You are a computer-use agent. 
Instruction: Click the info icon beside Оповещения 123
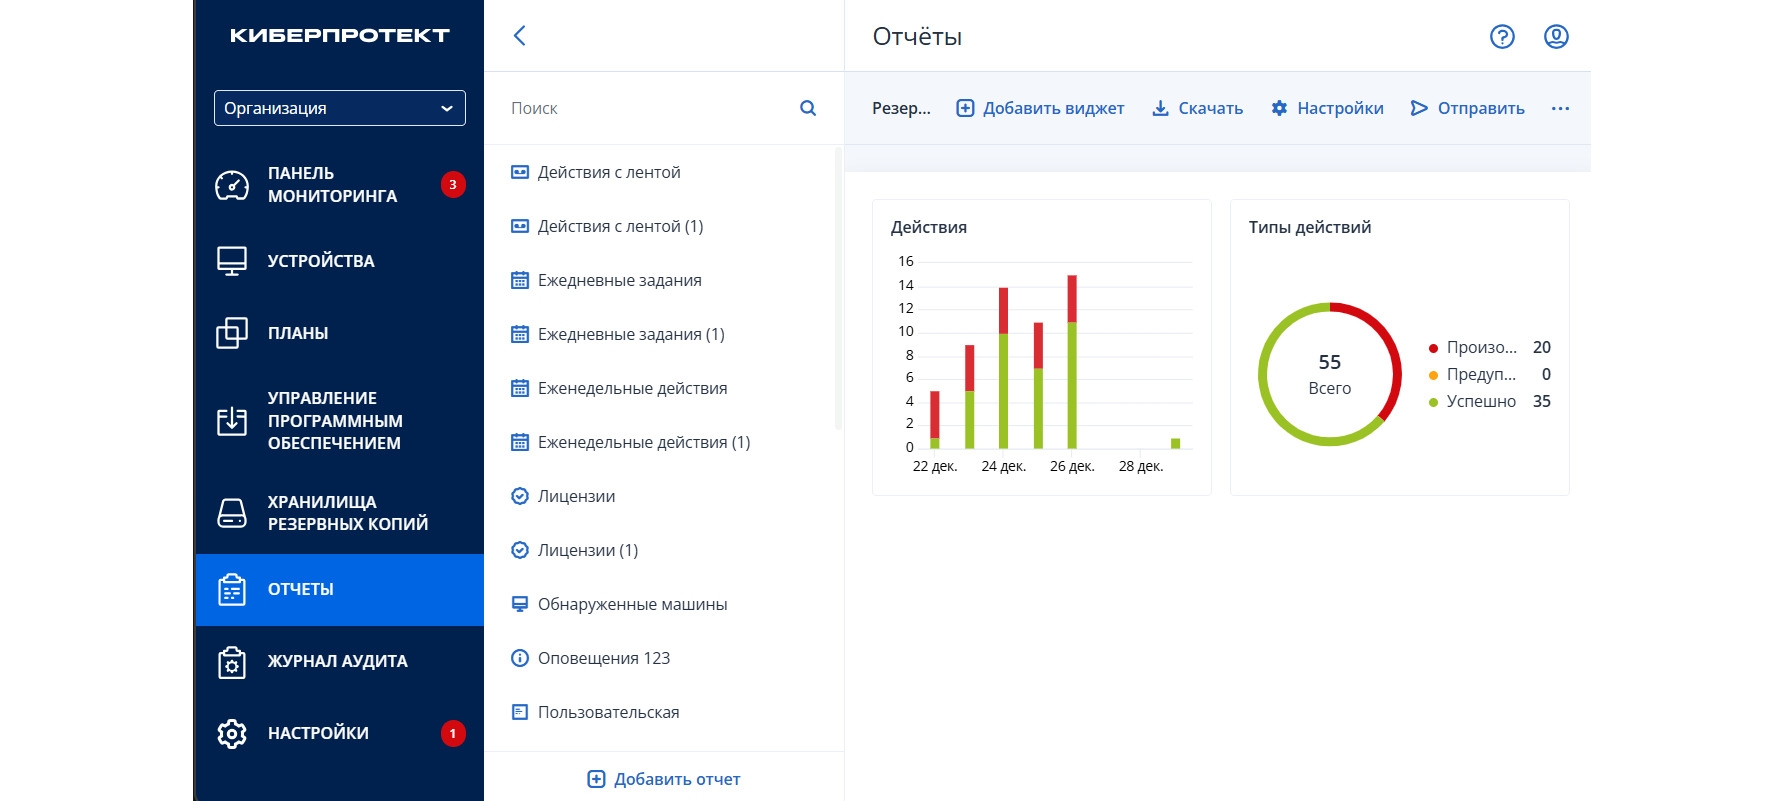(x=520, y=658)
